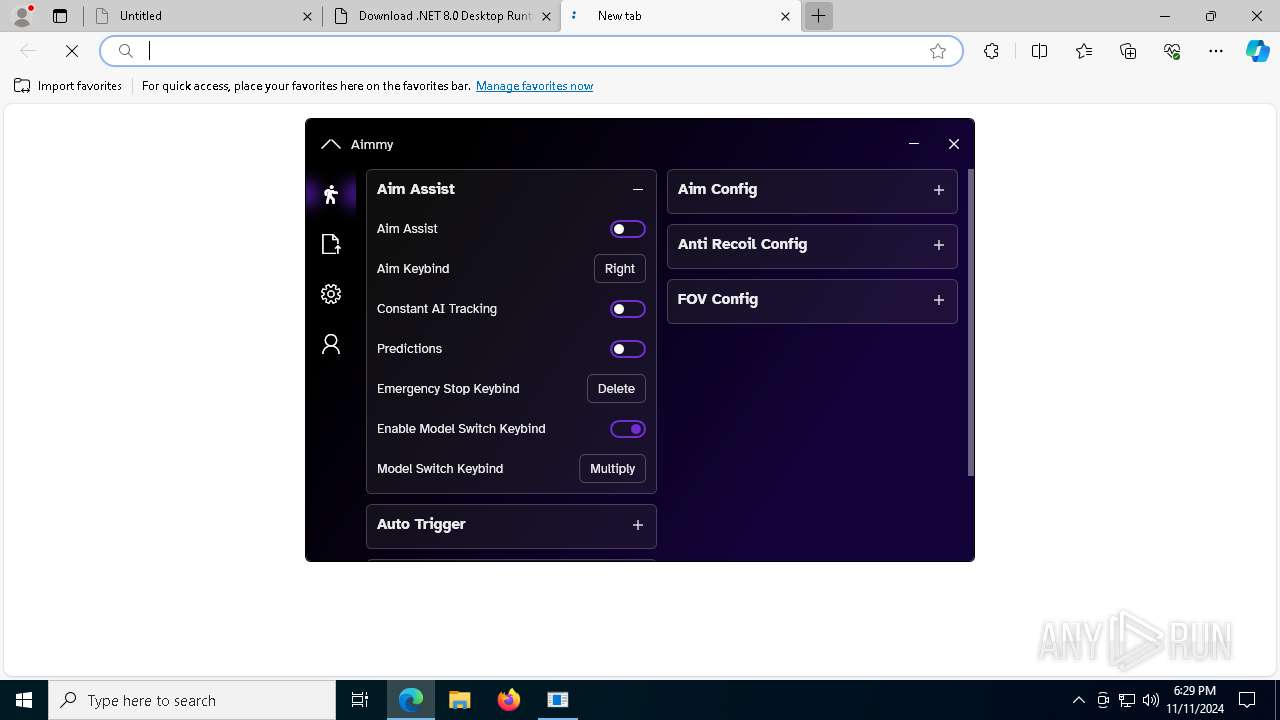Change Emergency Stop Keybind 'Delete' button

(x=616, y=389)
